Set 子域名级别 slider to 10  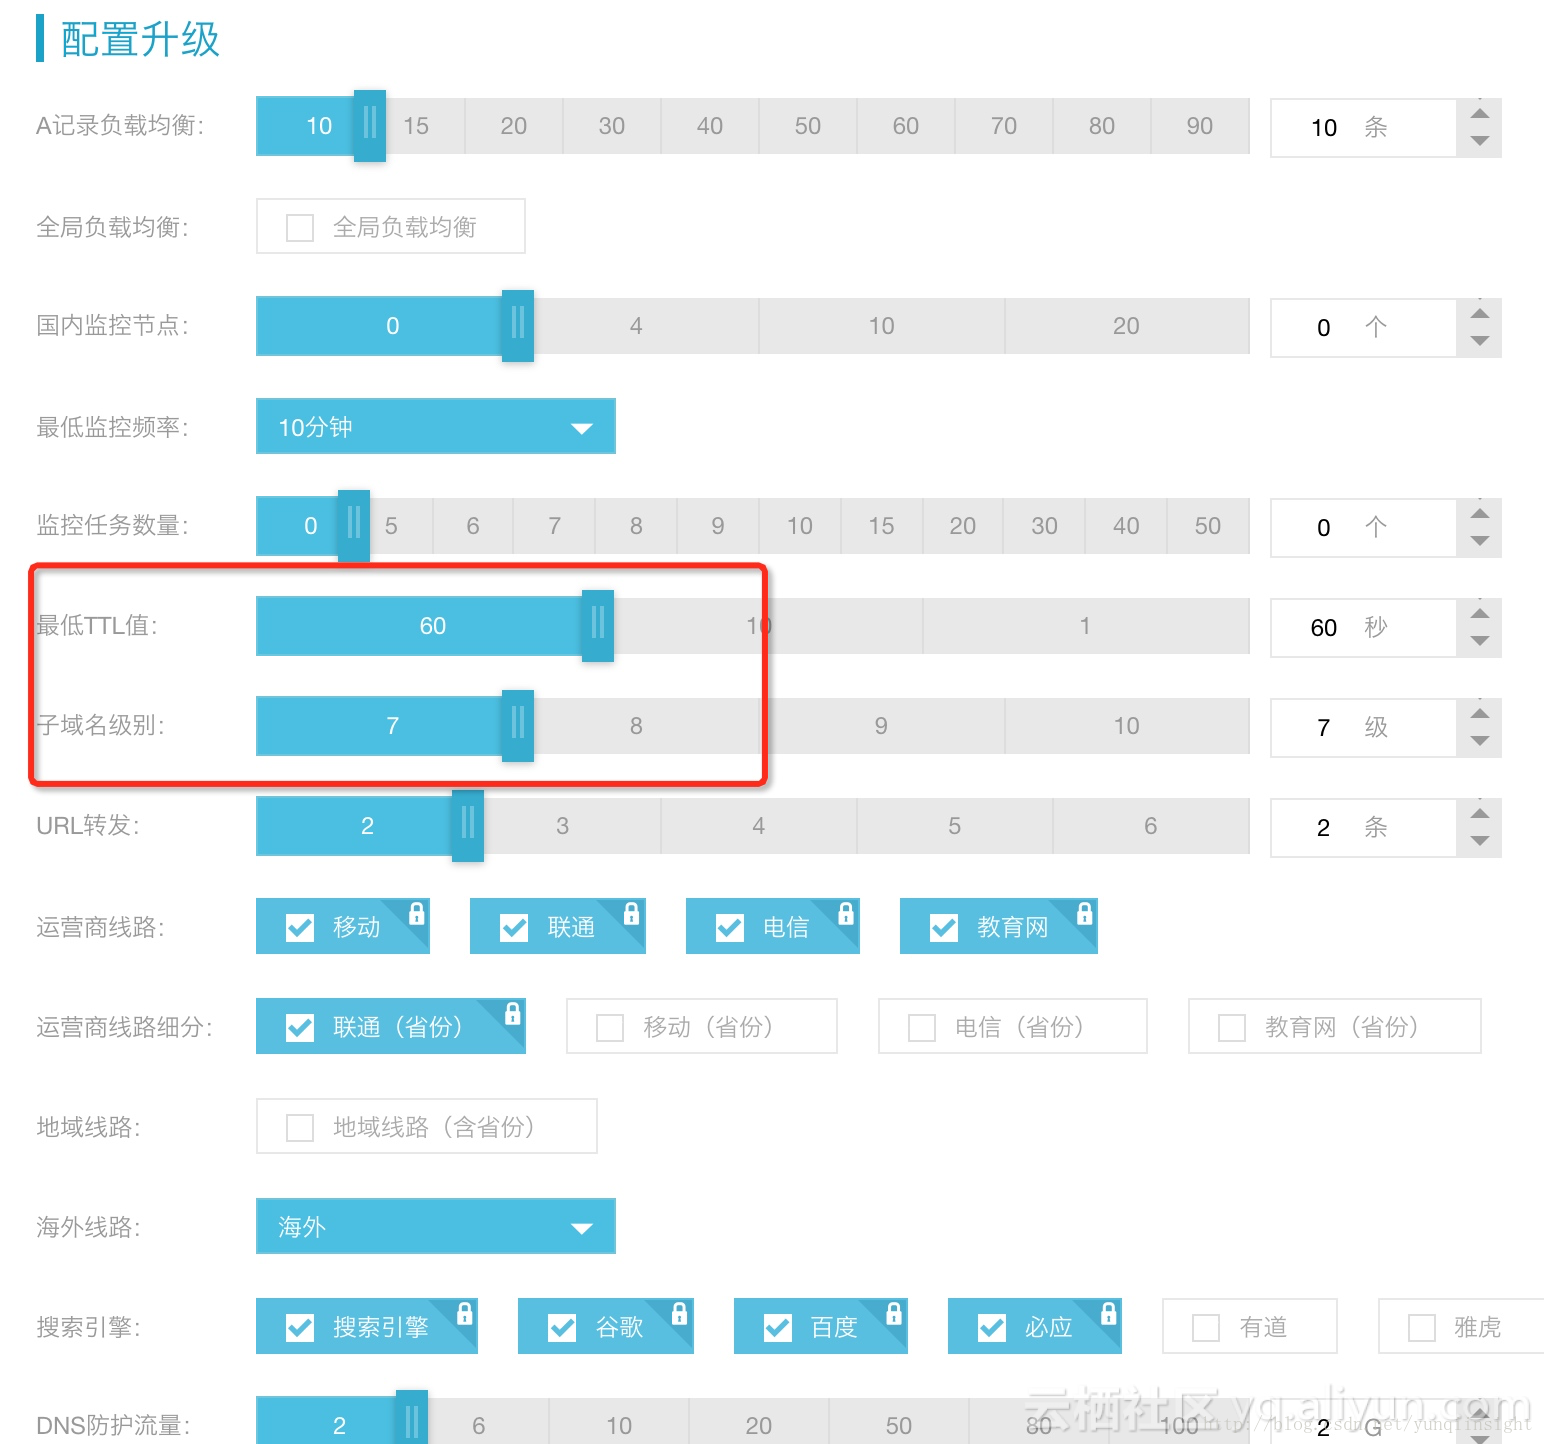(1127, 726)
